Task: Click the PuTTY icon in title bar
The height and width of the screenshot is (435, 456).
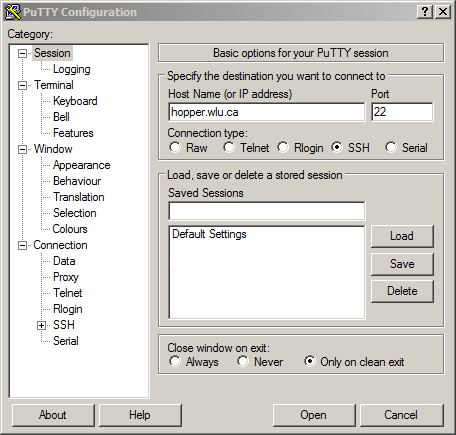Action: coord(13,12)
